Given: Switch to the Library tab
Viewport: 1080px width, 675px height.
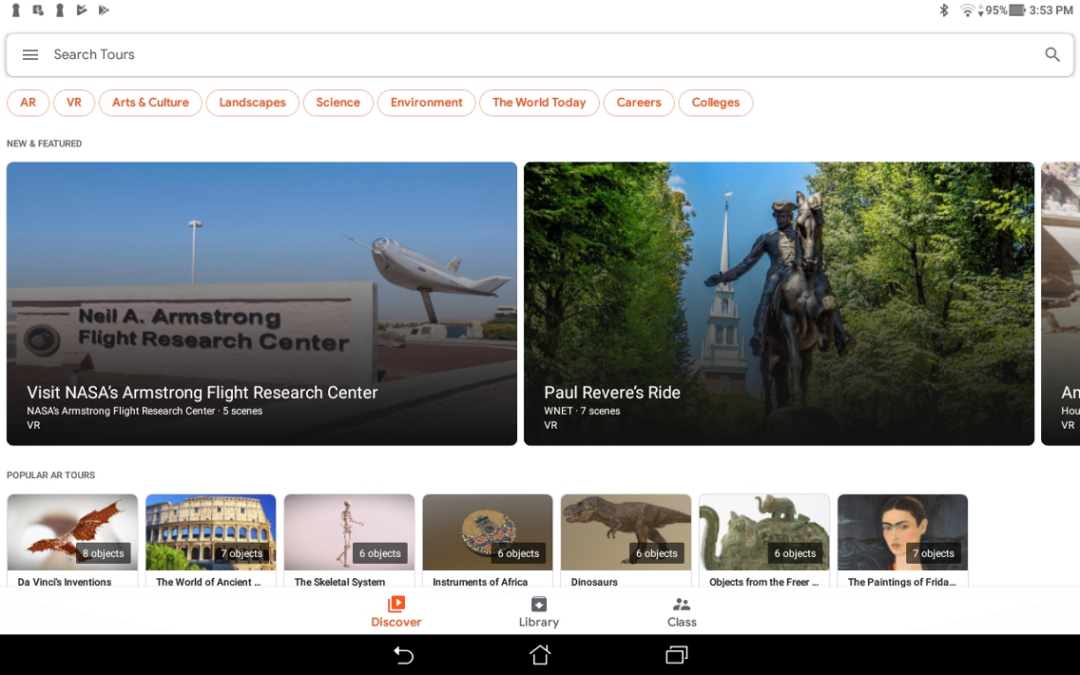Looking at the screenshot, I should tap(538, 611).
